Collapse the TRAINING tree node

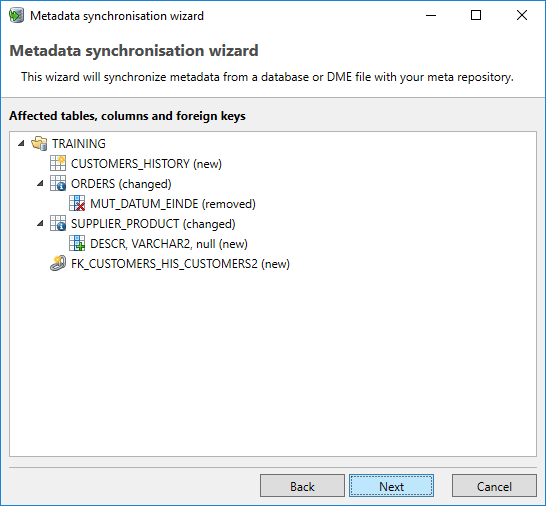pyautogui.click(x=22, y=143)
